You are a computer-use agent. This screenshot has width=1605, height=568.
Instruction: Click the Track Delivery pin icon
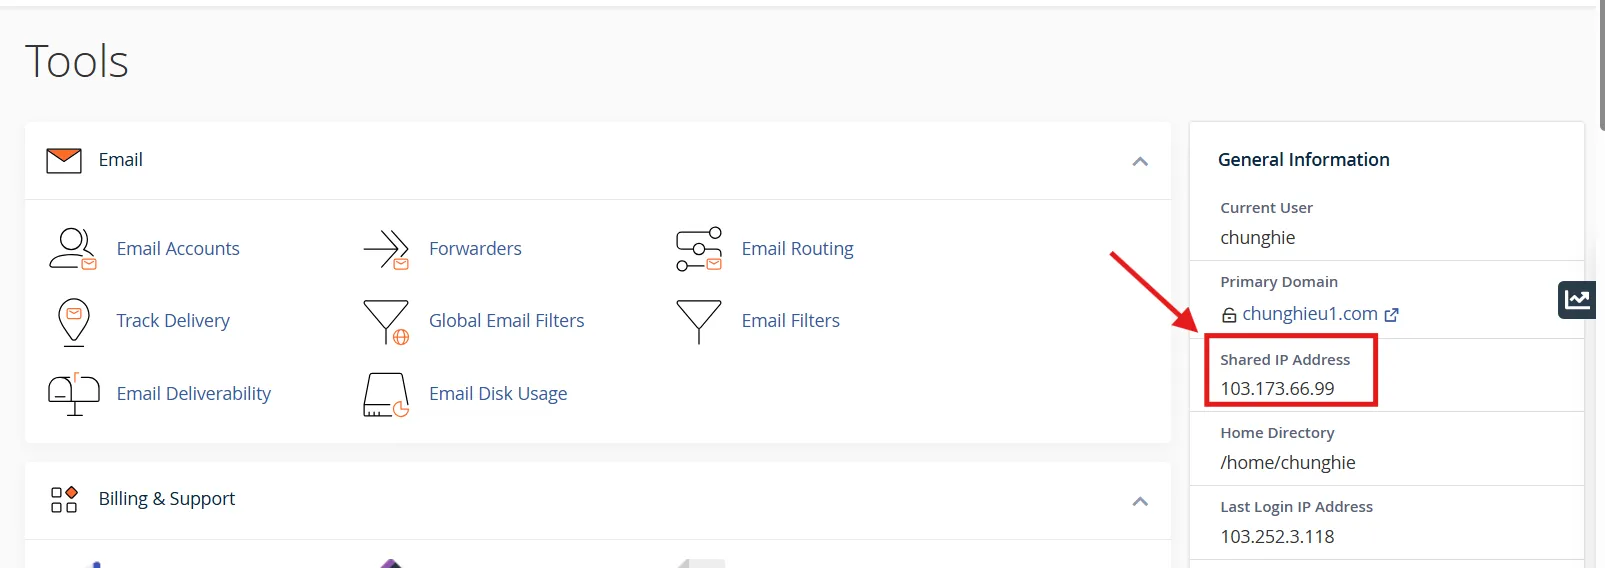(x=73, y=321)
